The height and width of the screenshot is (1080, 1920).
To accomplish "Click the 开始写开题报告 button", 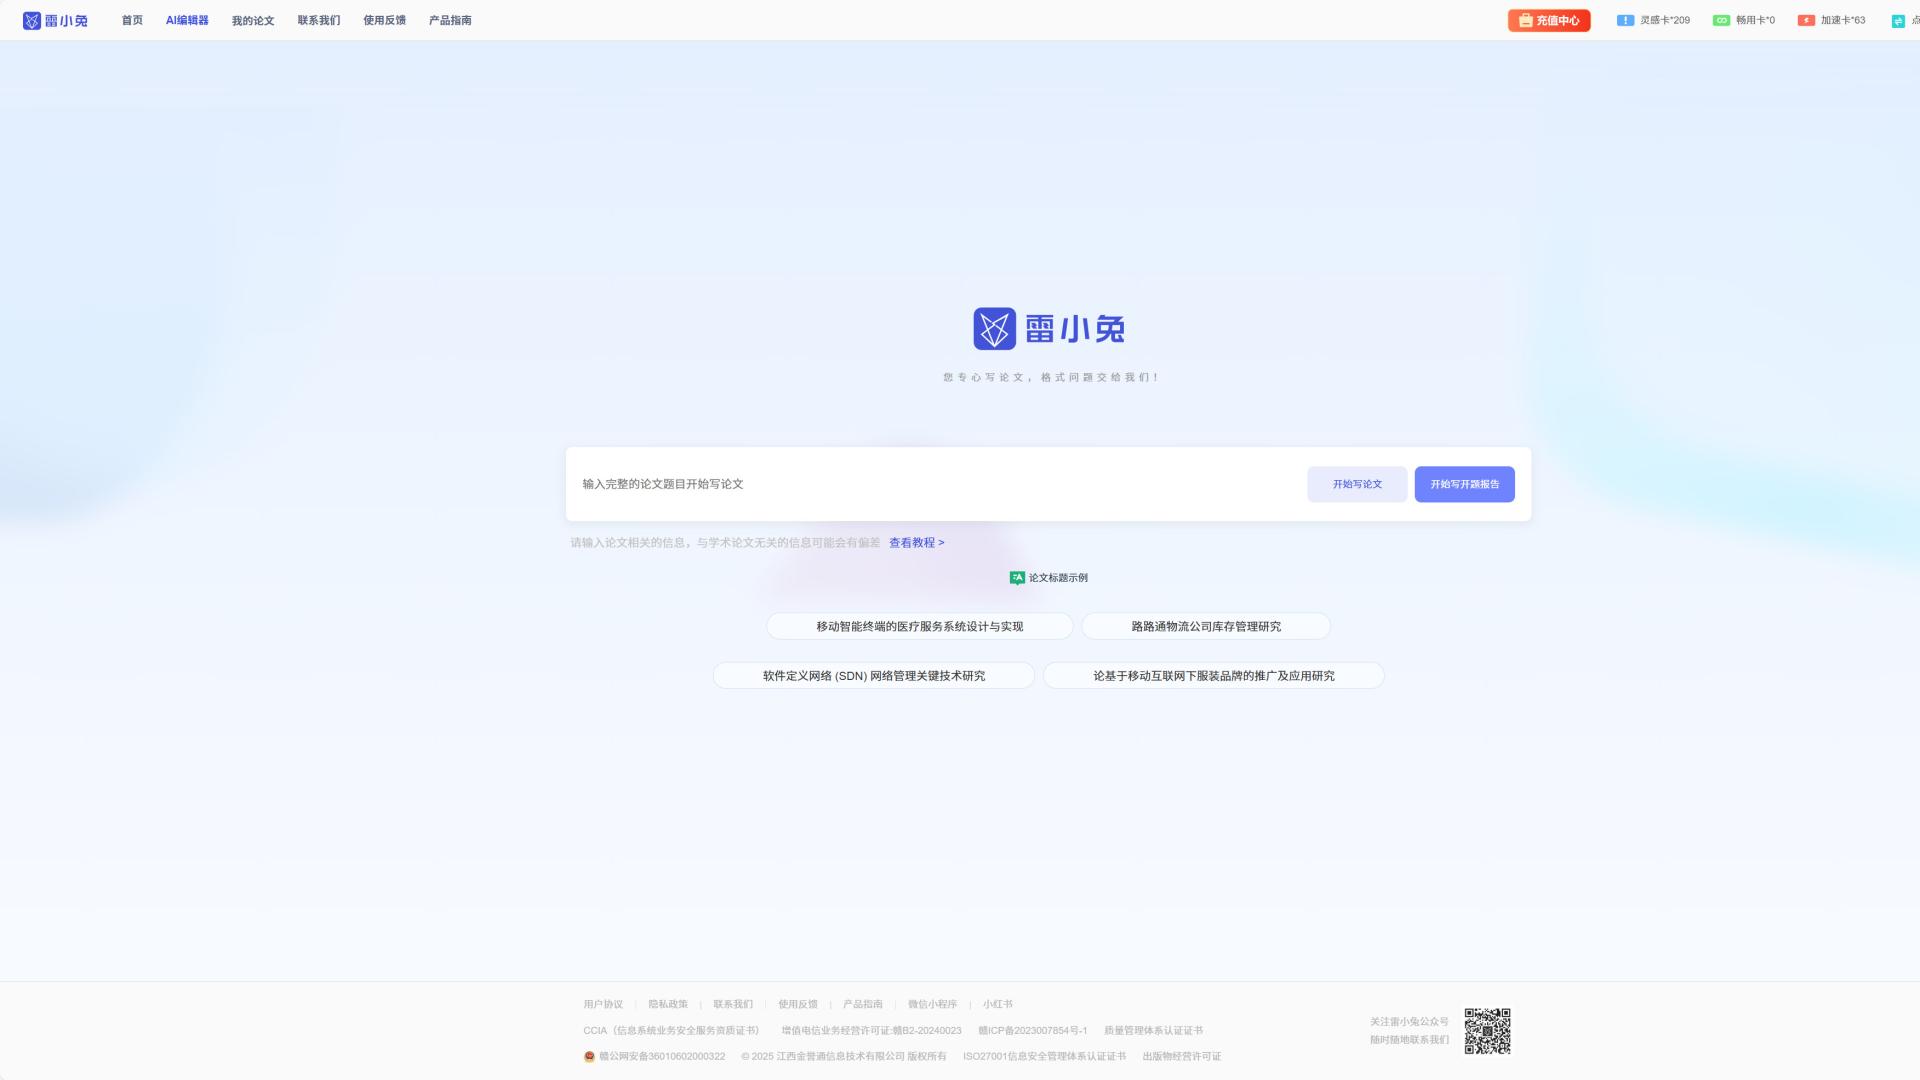I will (x=1463, y=484).
